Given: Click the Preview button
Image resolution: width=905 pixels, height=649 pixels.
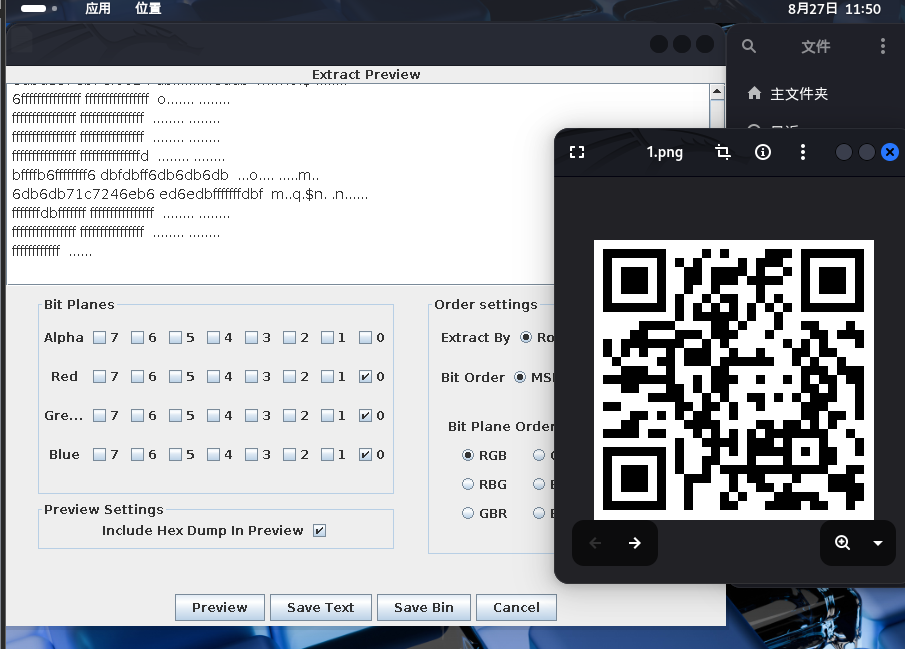Looking at the screenshot, I should click(x=219, y=607).
